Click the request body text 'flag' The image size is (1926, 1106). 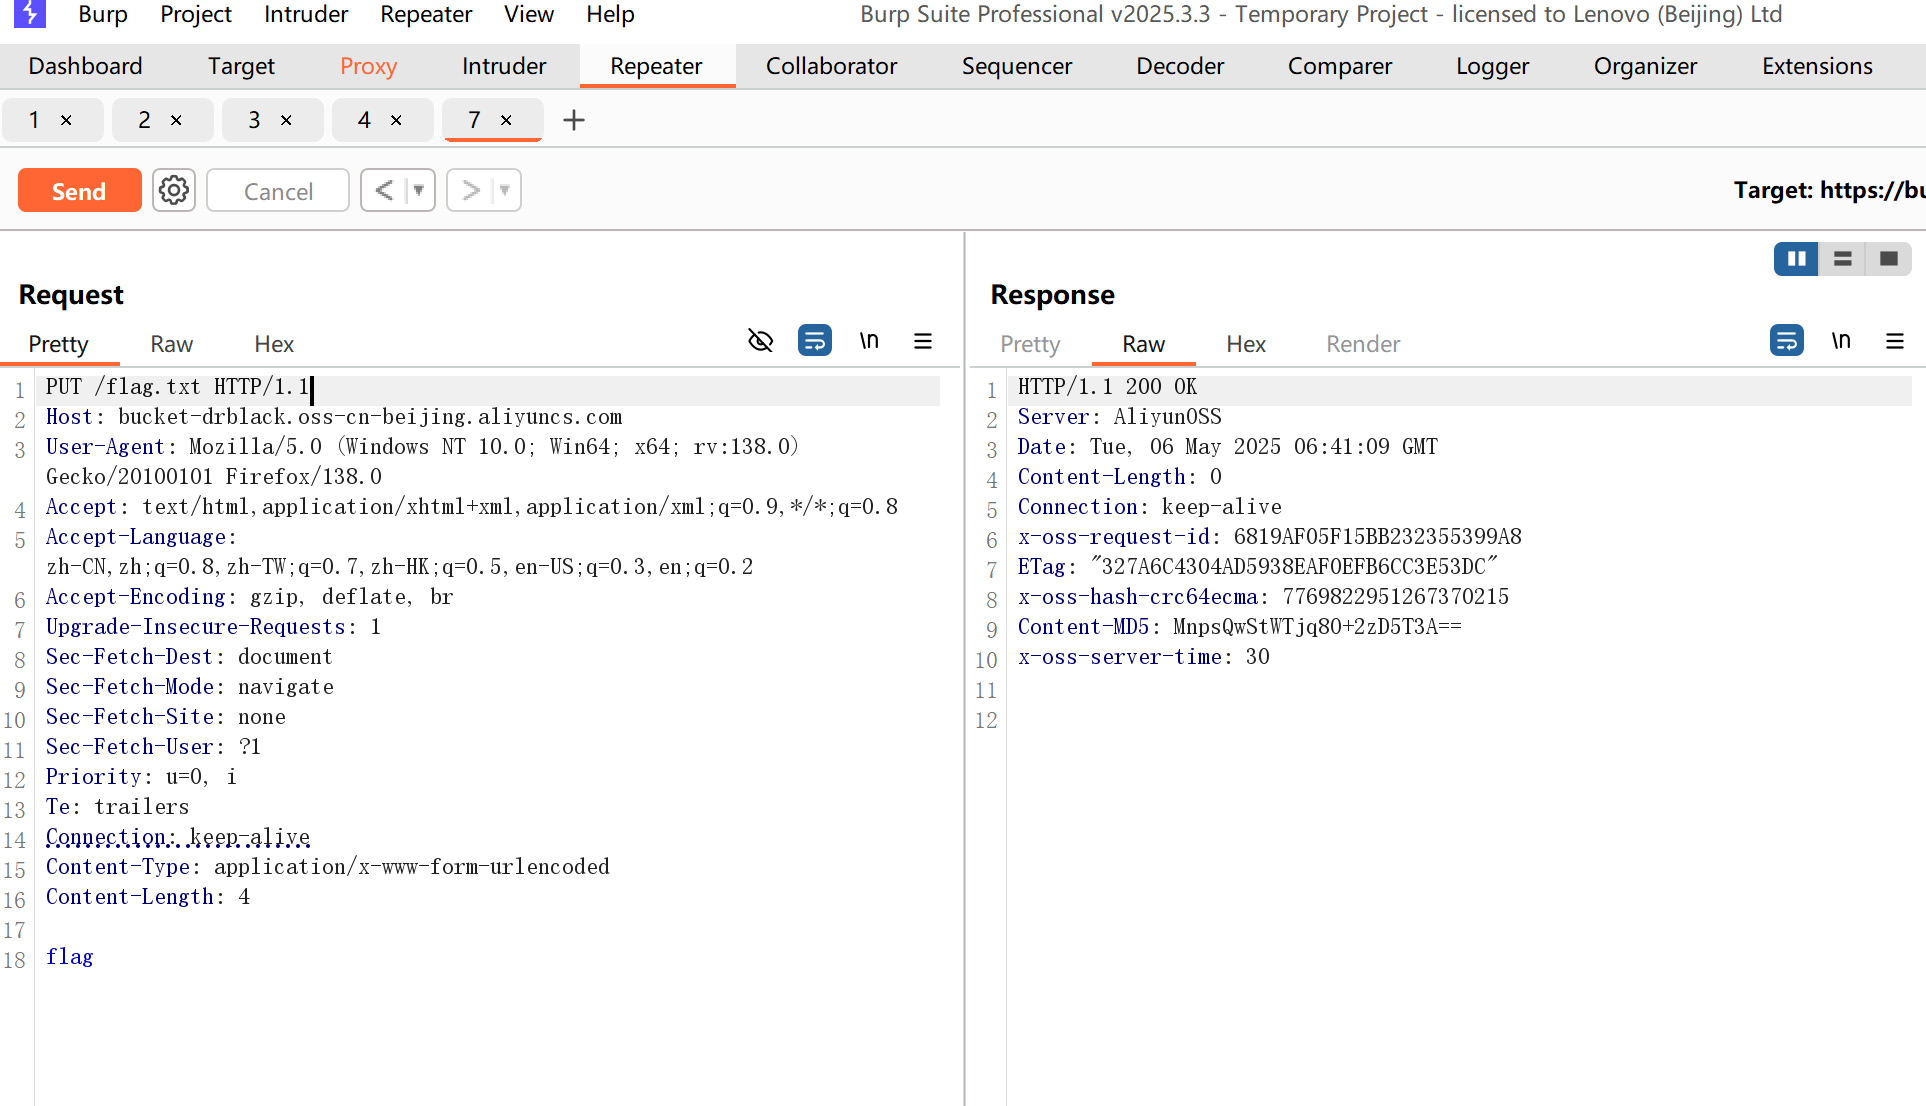pos(69,957)
